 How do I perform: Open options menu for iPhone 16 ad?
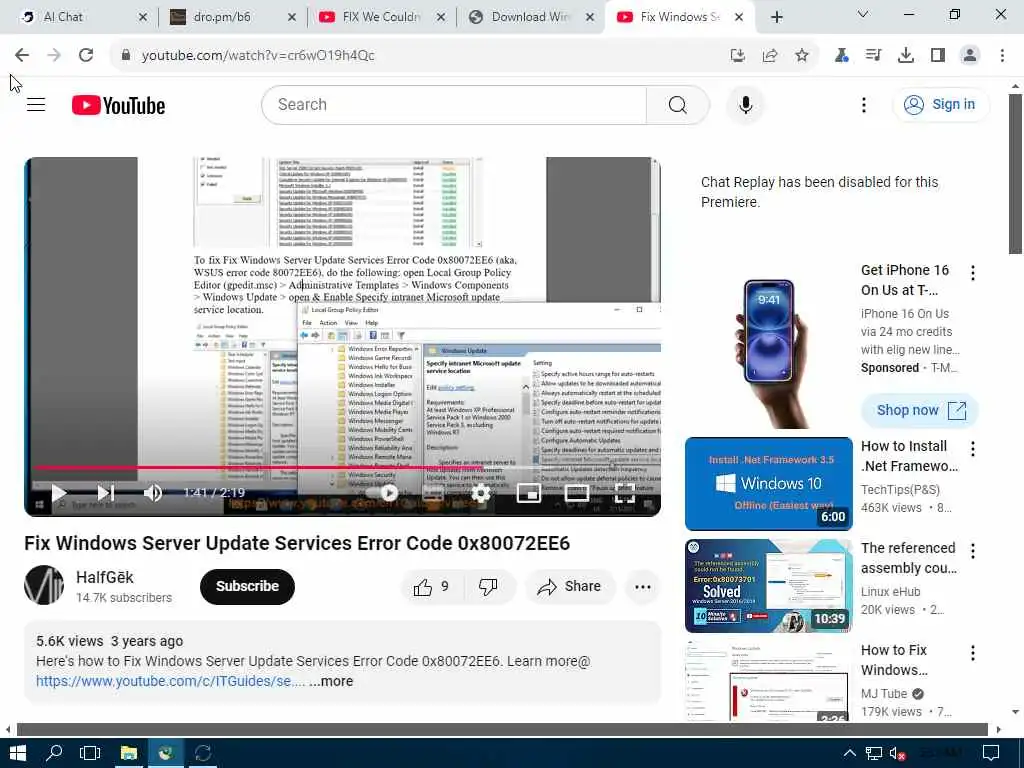pos(972,273)
